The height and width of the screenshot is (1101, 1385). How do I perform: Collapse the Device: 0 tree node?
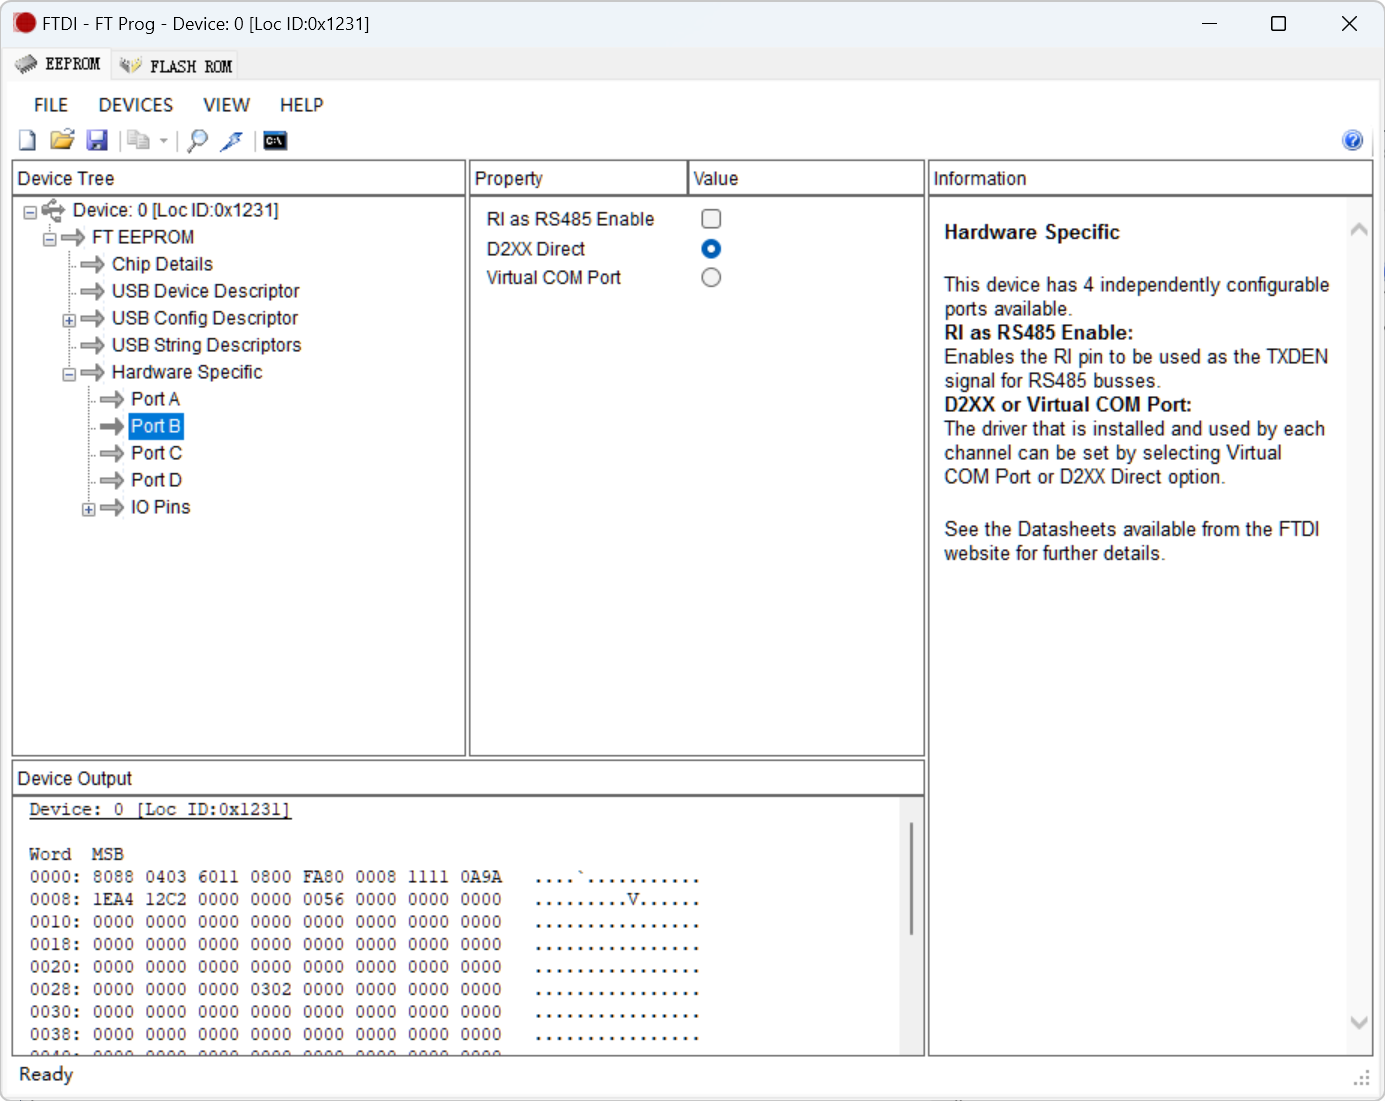click(x=30, y=212)
